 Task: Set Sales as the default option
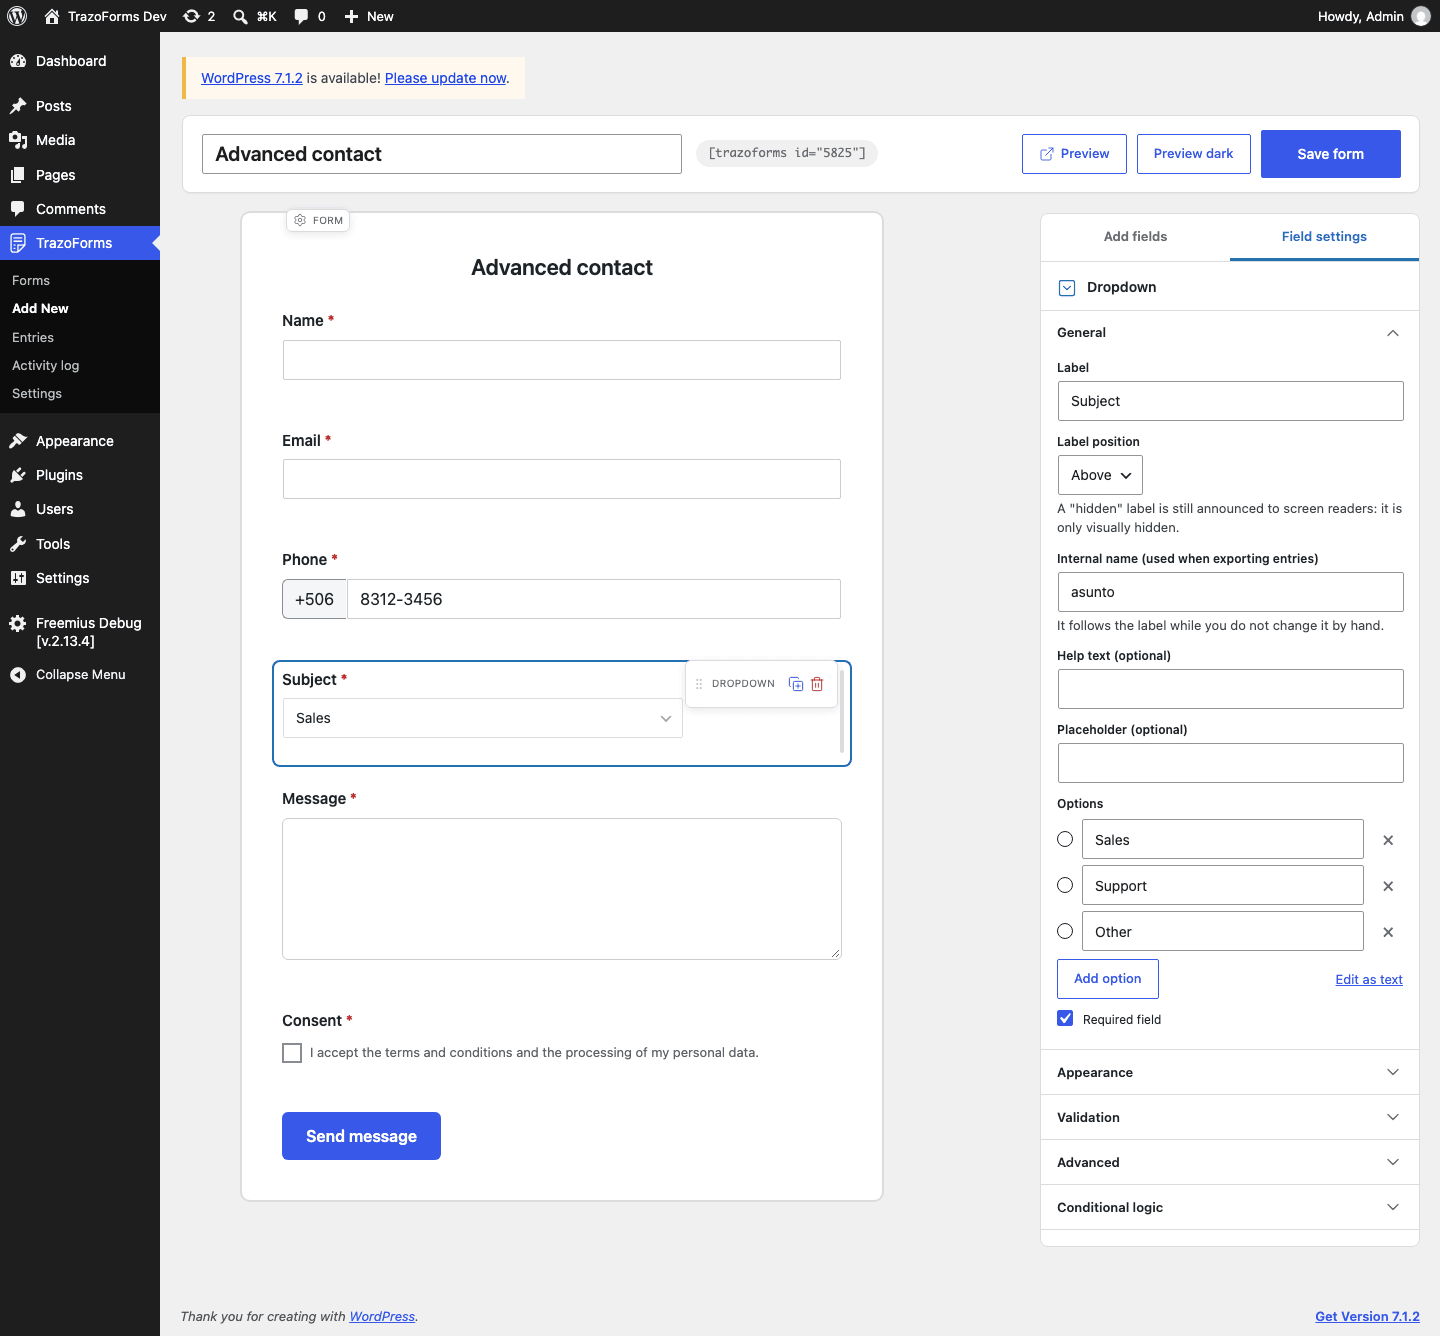pos(1065,839)
